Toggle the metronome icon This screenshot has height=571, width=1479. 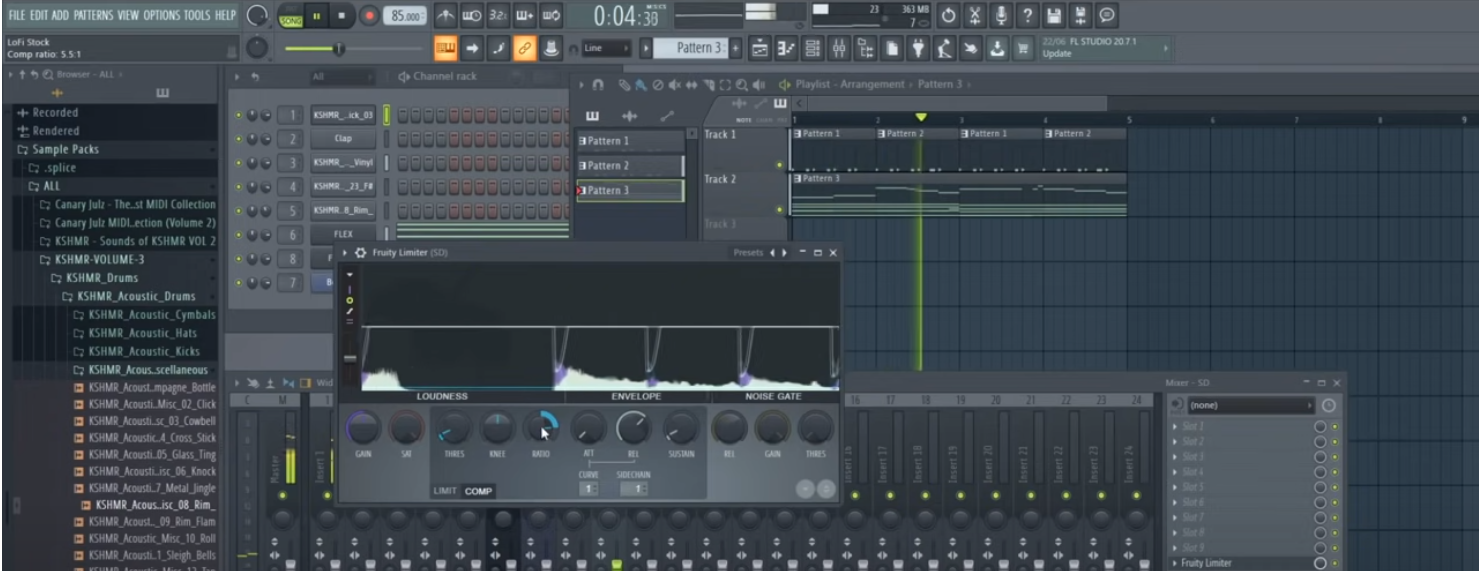coord(446,16)
